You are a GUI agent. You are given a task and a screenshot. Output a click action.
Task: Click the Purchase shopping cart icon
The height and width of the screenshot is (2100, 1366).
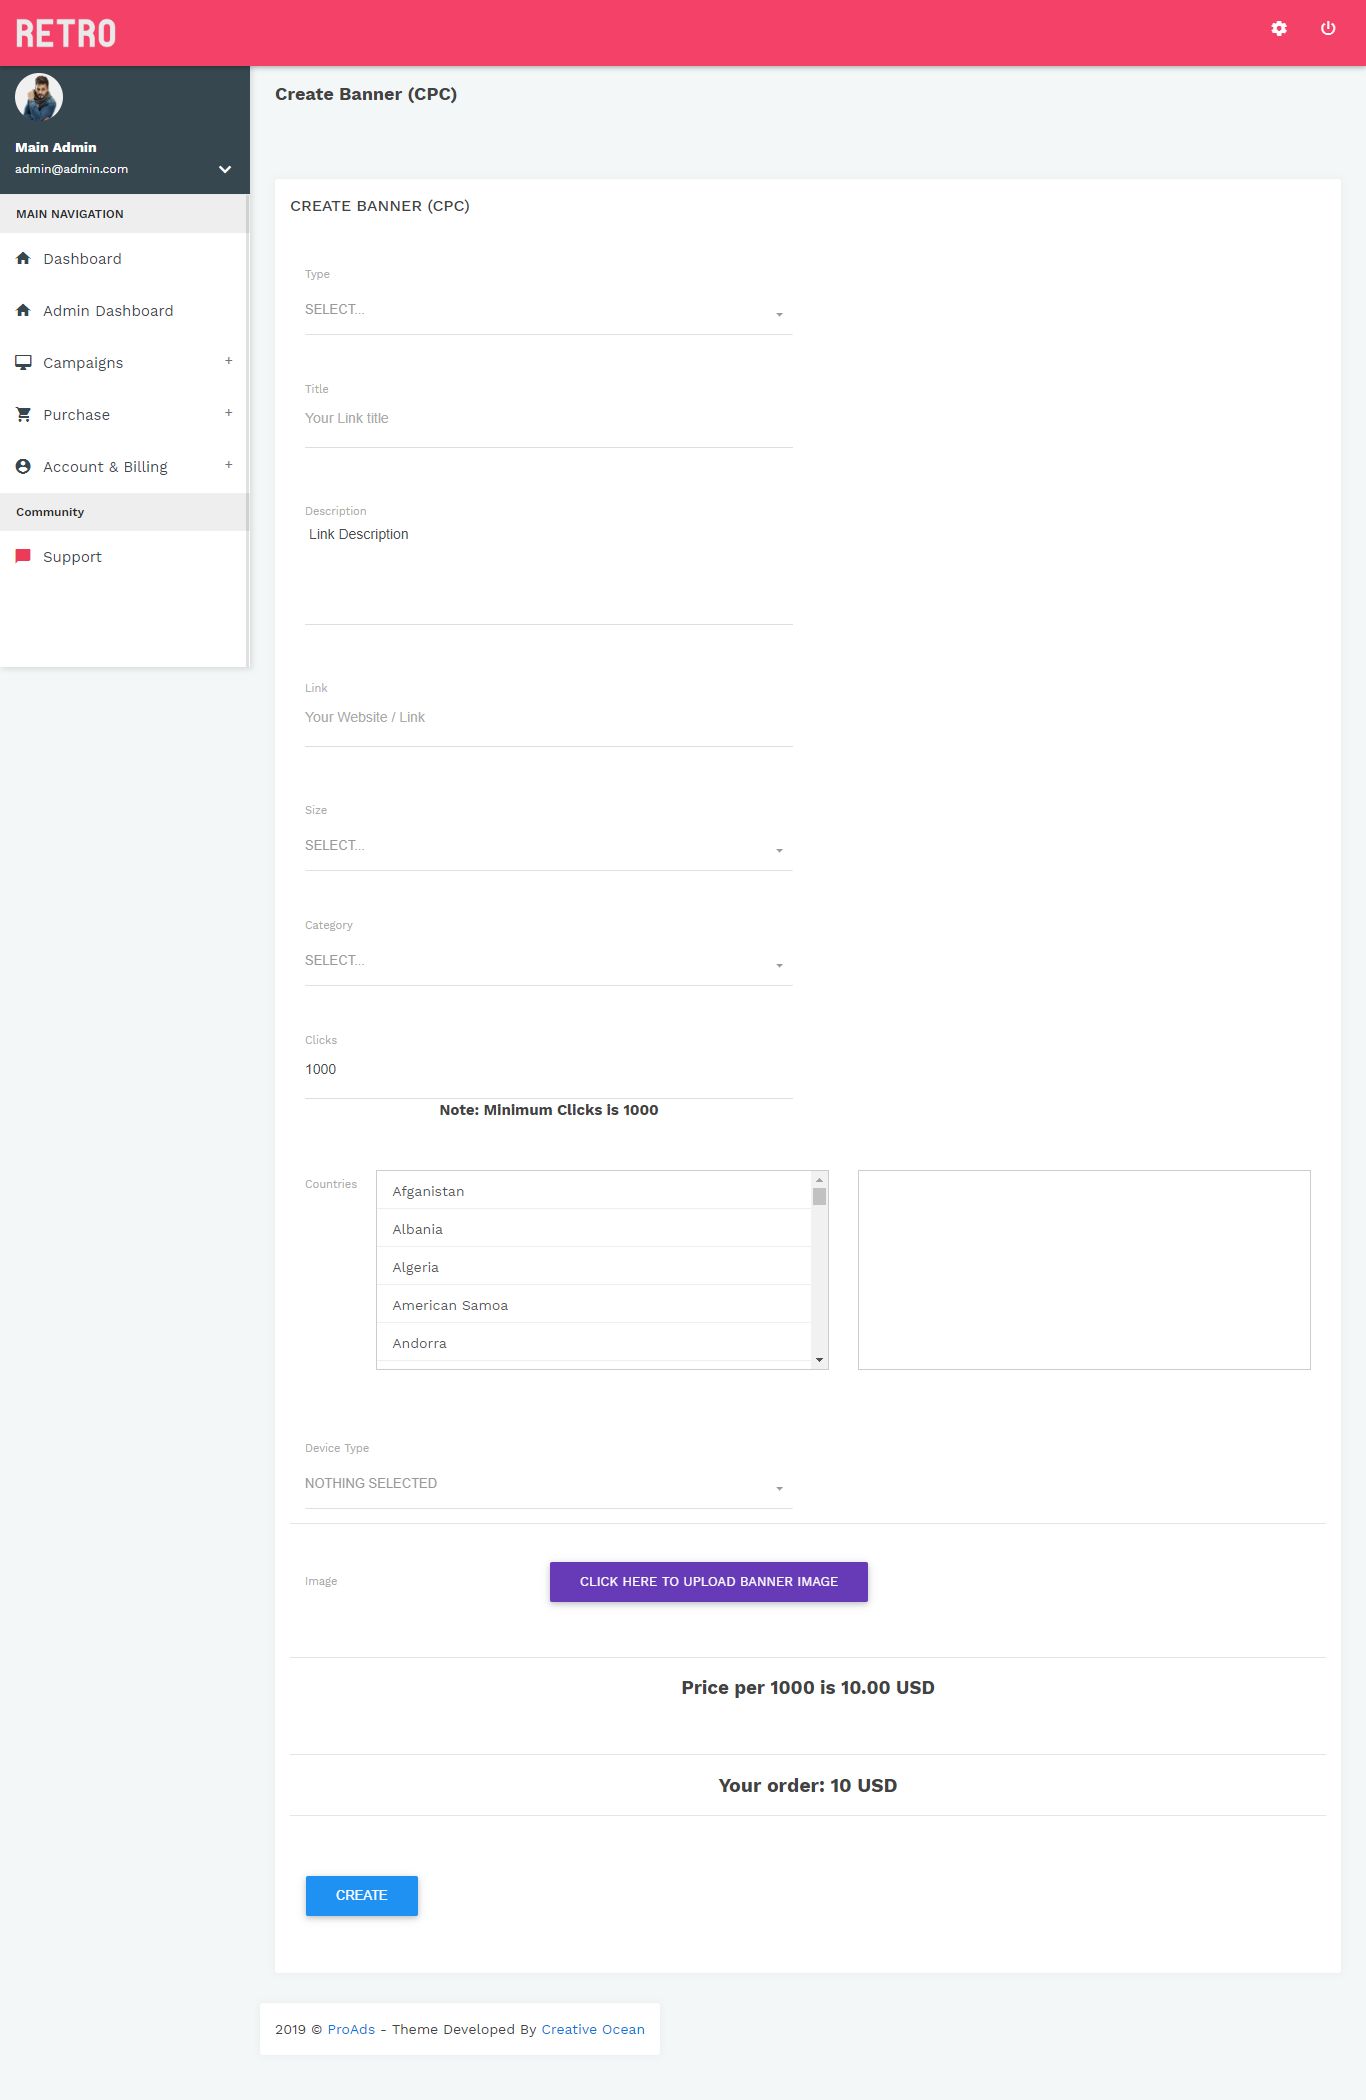23,415
